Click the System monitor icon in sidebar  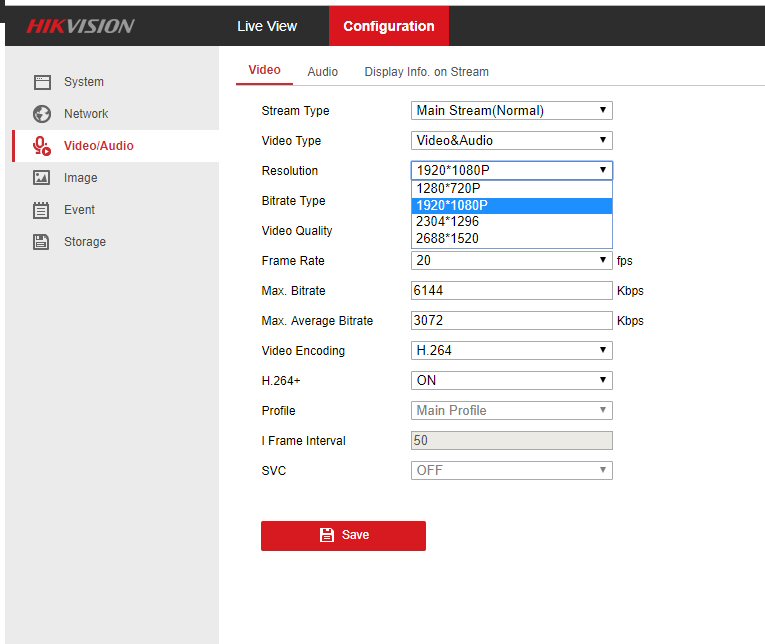coord(42,82)
